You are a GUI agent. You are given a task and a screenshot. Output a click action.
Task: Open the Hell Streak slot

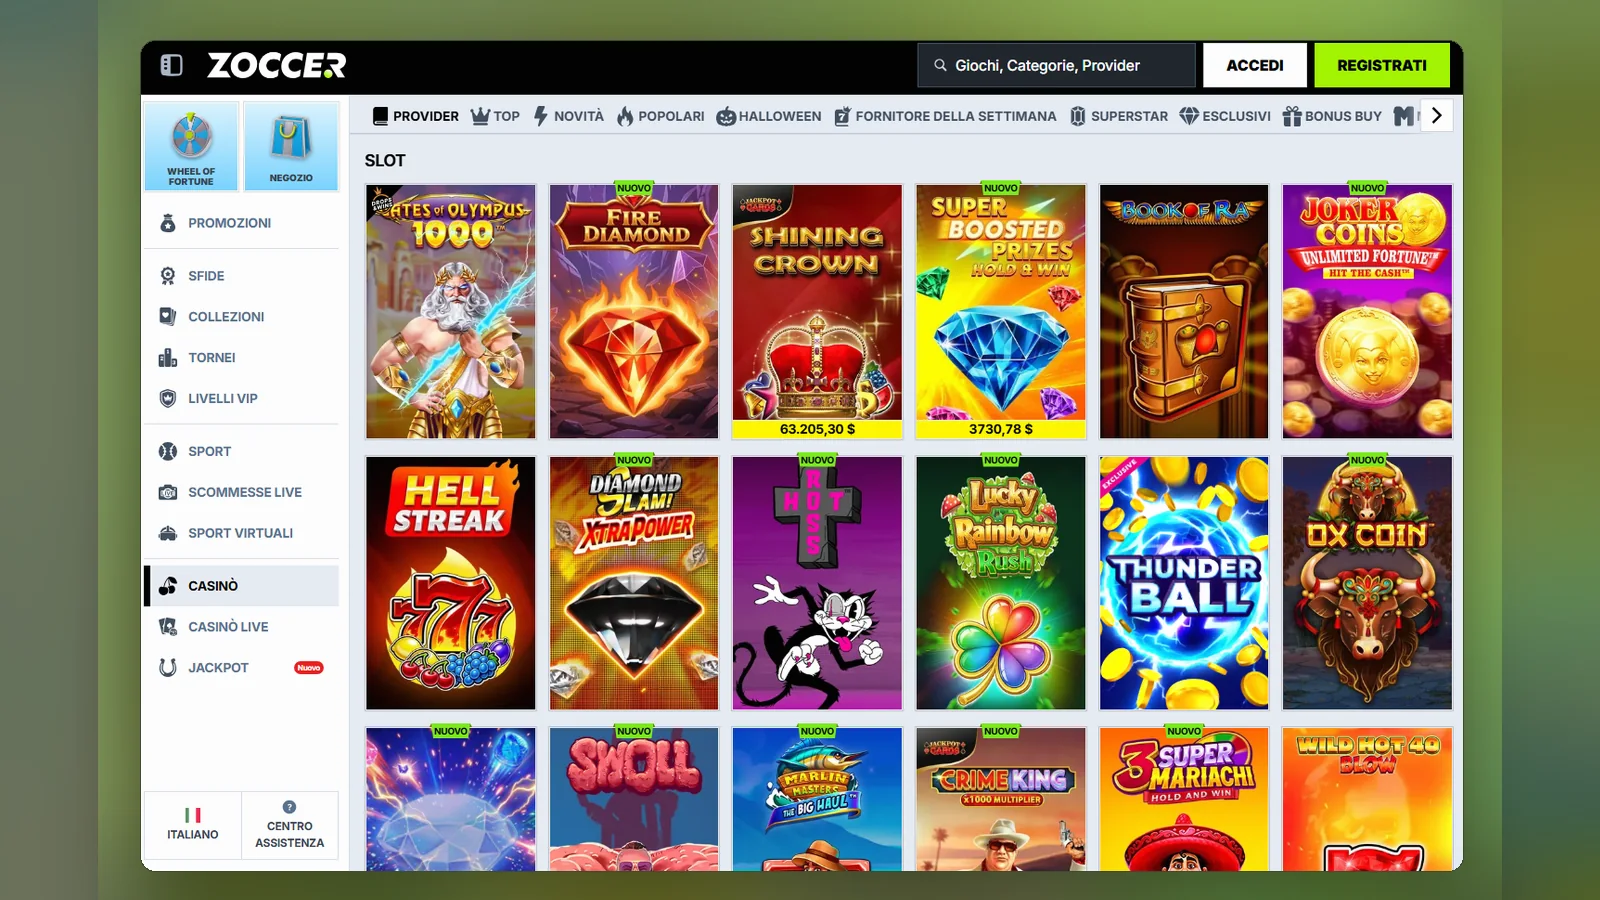click(x=451, y=583)
